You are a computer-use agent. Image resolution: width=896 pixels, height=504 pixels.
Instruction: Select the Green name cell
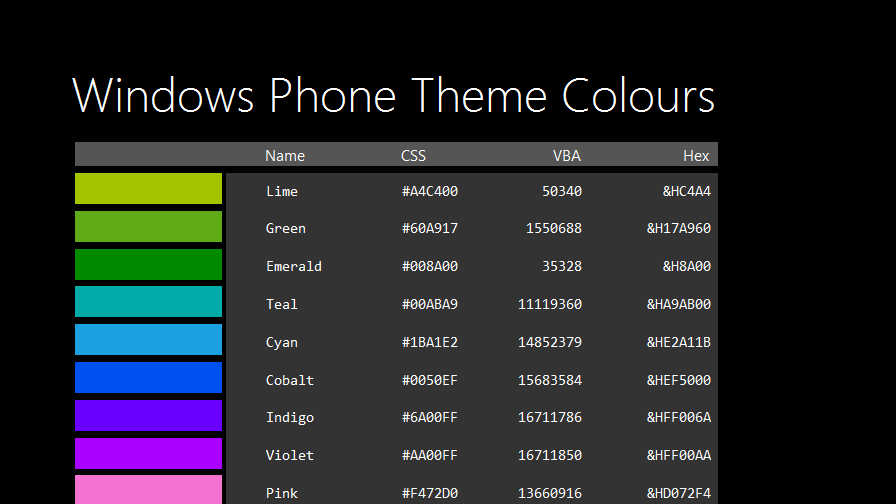tap(286, 229)
